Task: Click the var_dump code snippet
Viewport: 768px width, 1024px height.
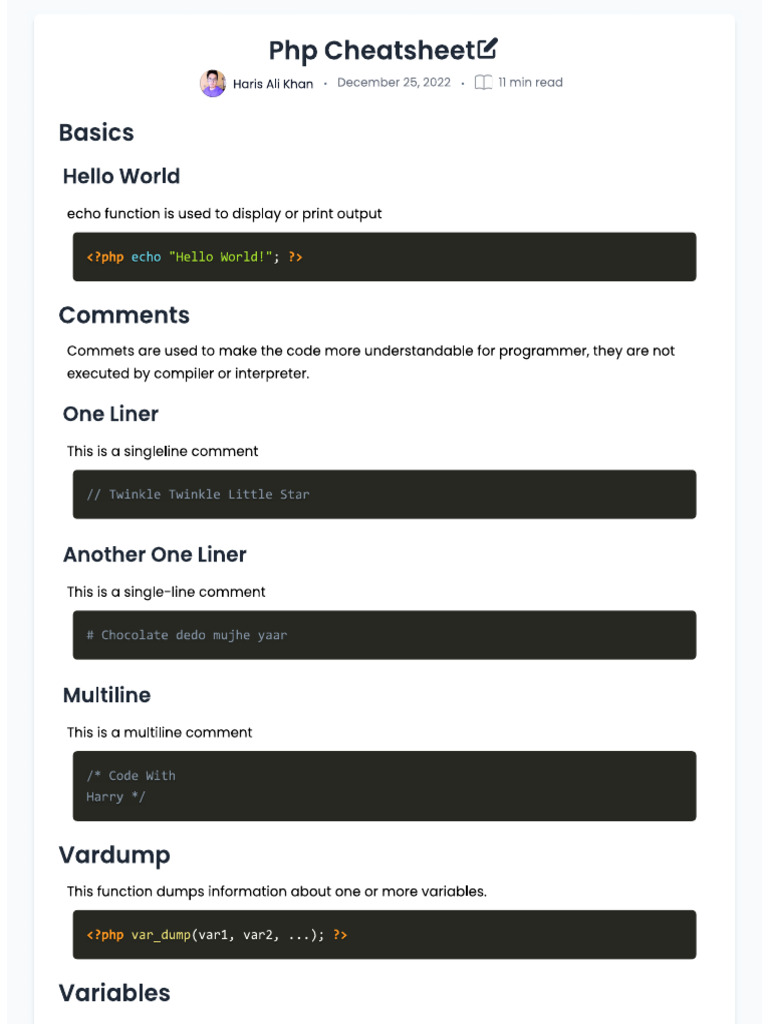Action: point(384,935)
